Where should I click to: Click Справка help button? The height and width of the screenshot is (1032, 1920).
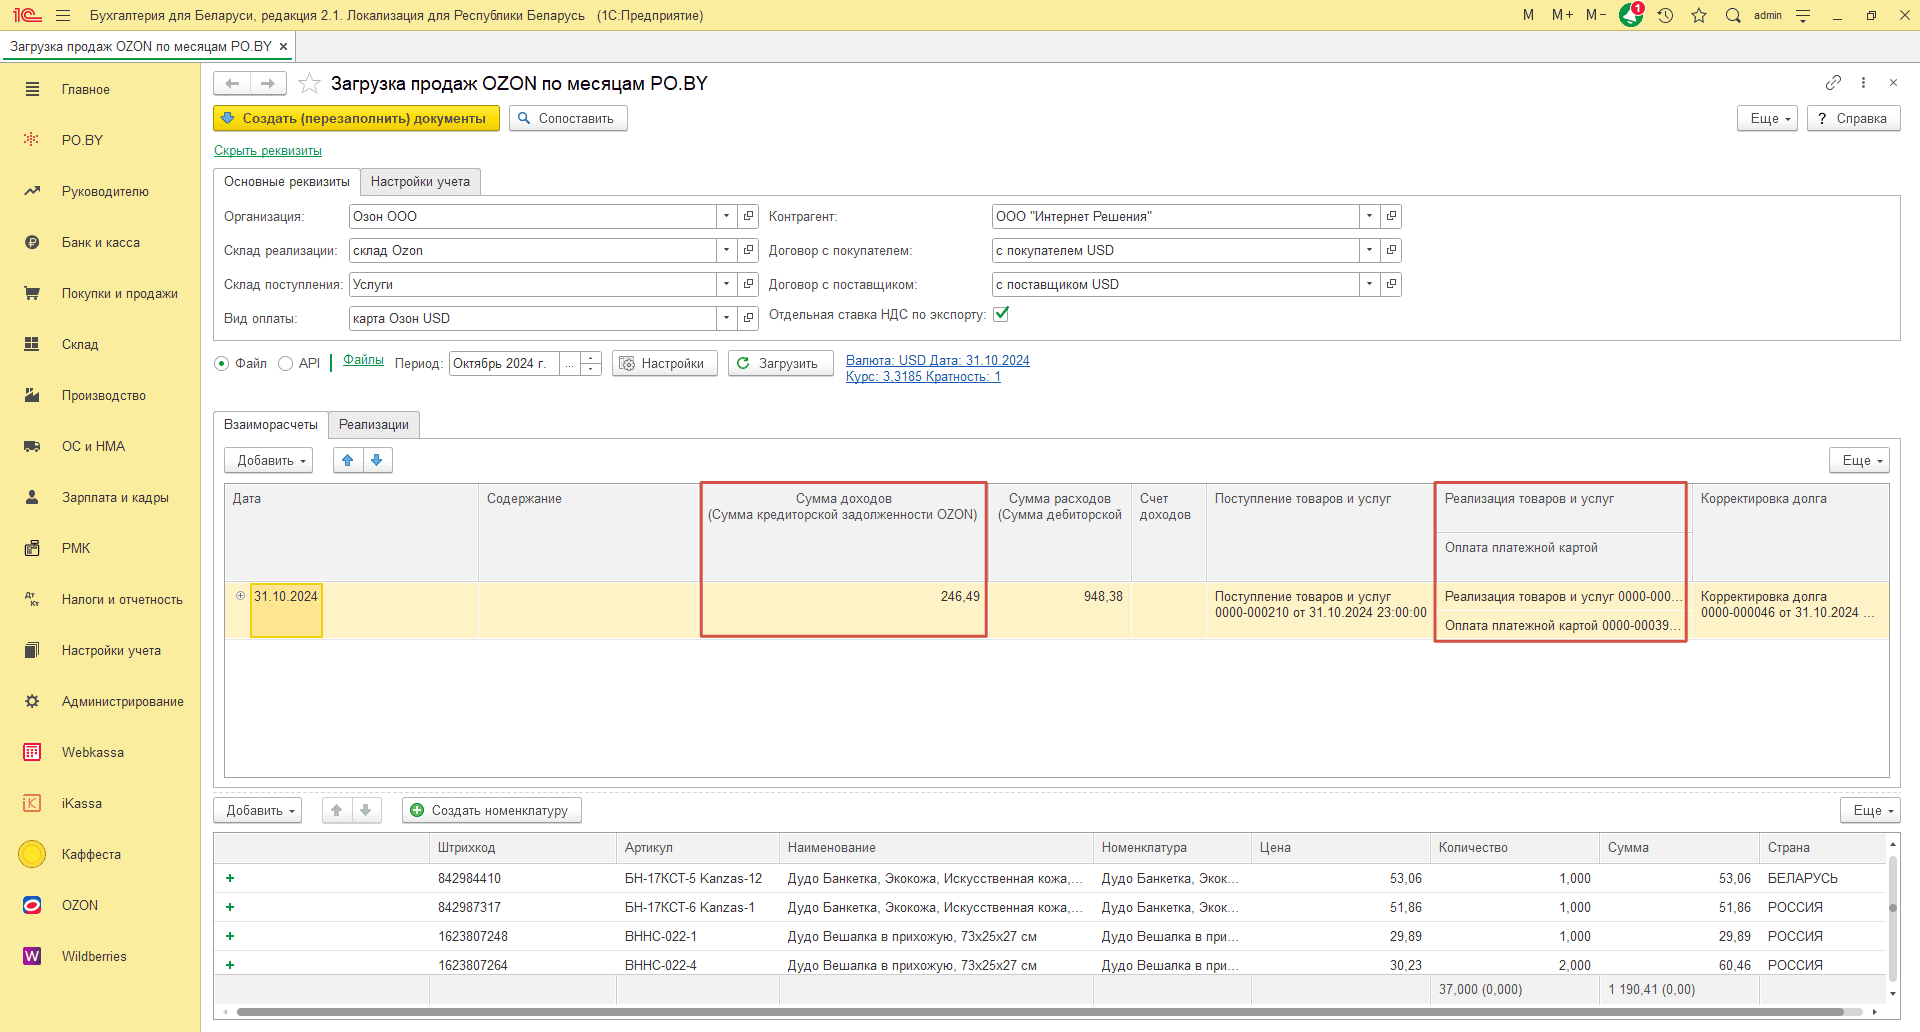[1853, 118]
